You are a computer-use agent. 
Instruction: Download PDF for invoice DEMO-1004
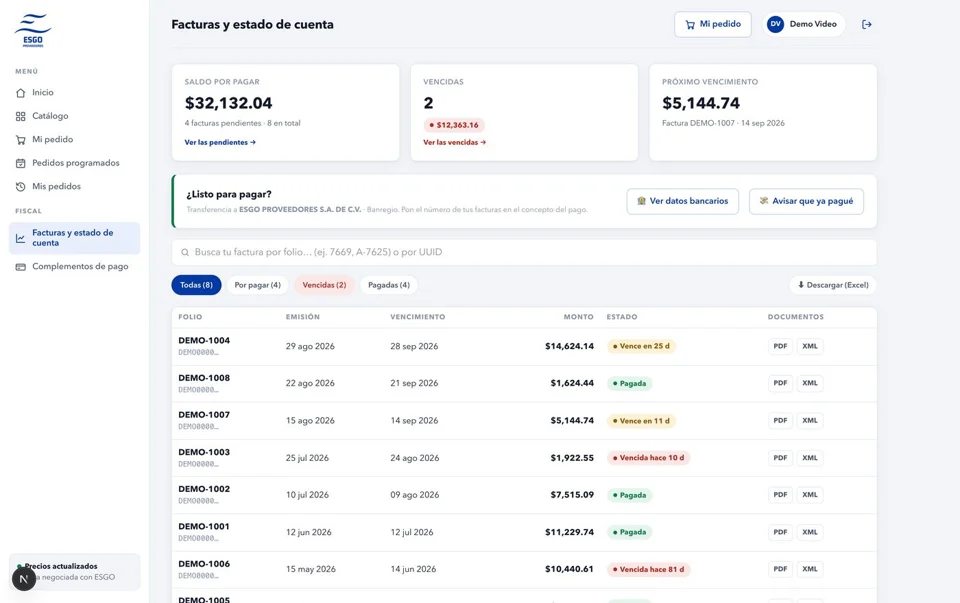(x=780, y=346)
